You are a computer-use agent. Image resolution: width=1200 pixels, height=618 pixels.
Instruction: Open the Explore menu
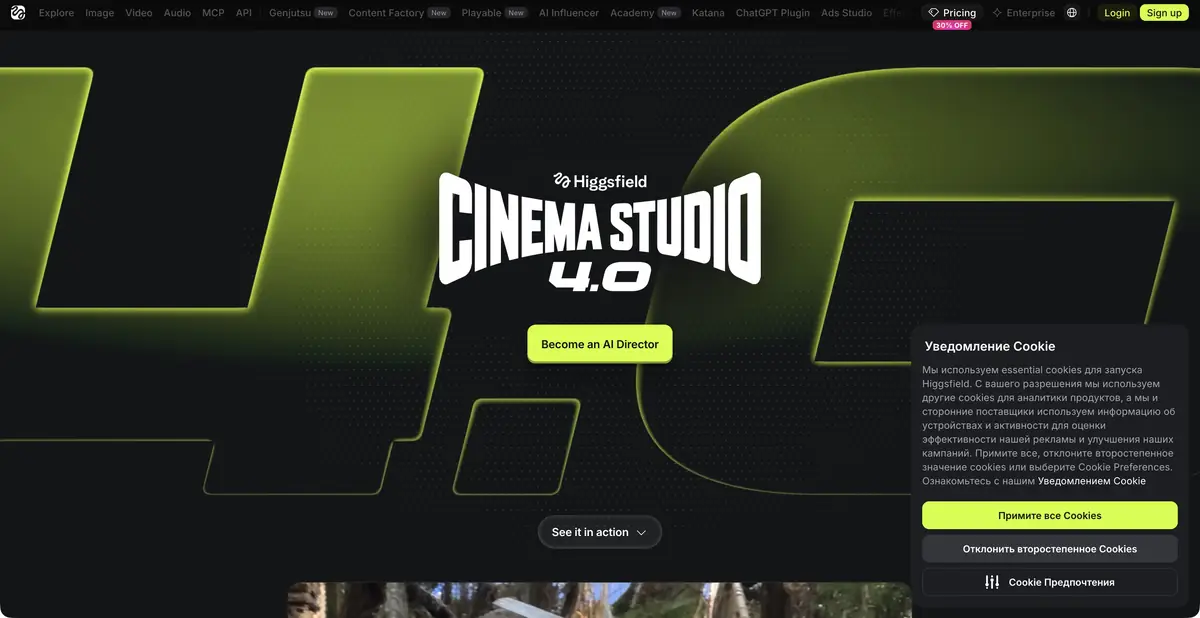[56, 13]
